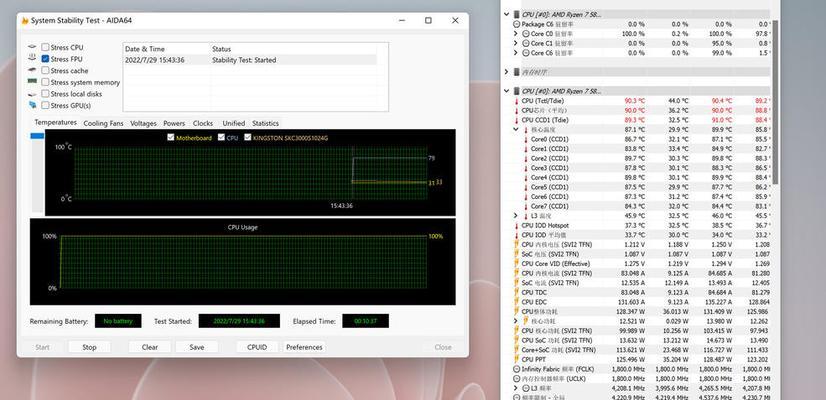This screenshot has height=400, width=826.
Task: Switch to the Powers tab
Action: (174, 123)
